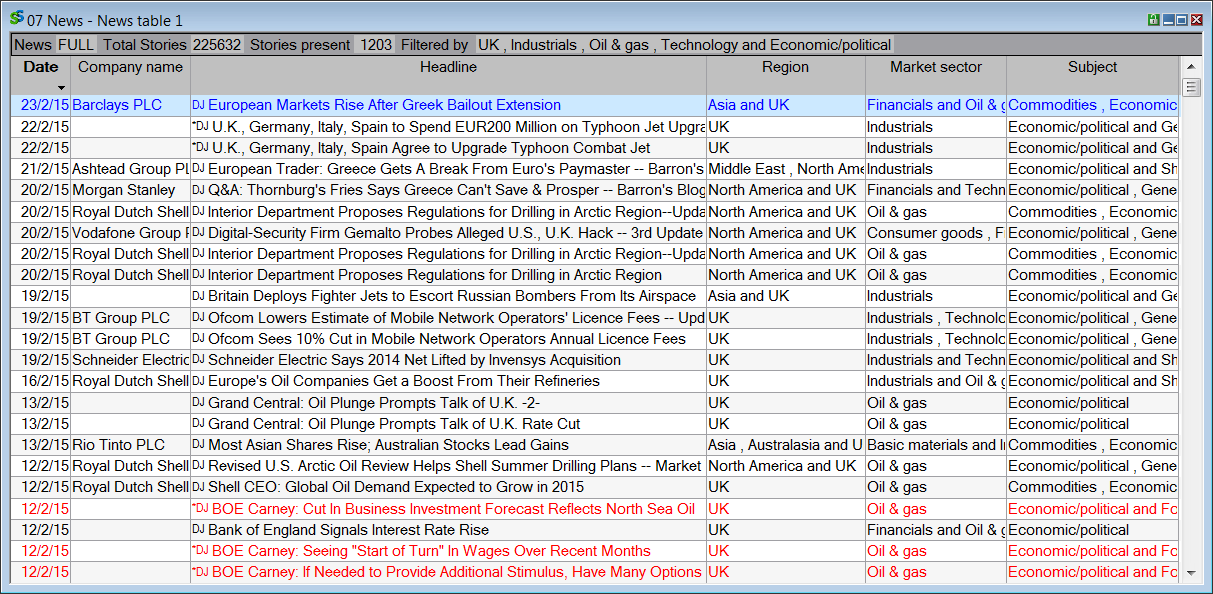Click 'Middle East , North Ame' region cell
The height and width of the screenshot is (594, 1213).
(786, 169)
